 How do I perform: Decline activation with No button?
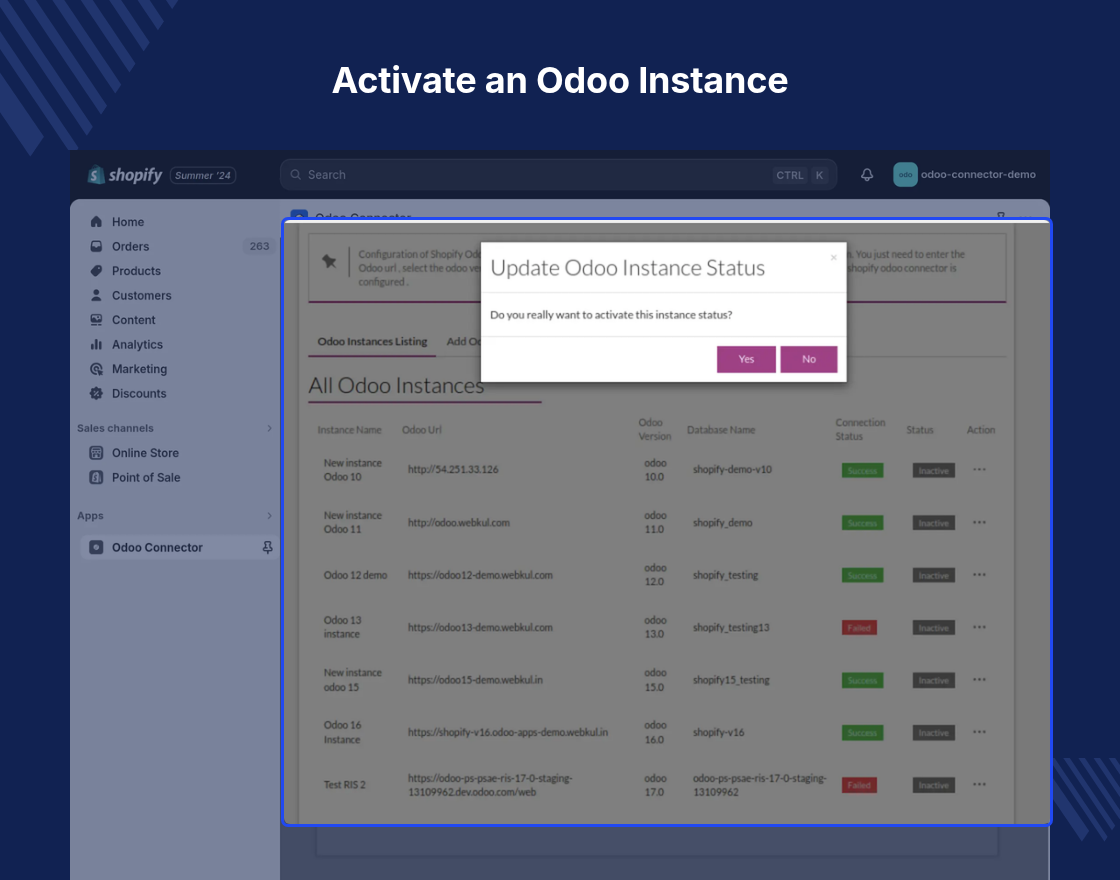click(x=809, y=359)
